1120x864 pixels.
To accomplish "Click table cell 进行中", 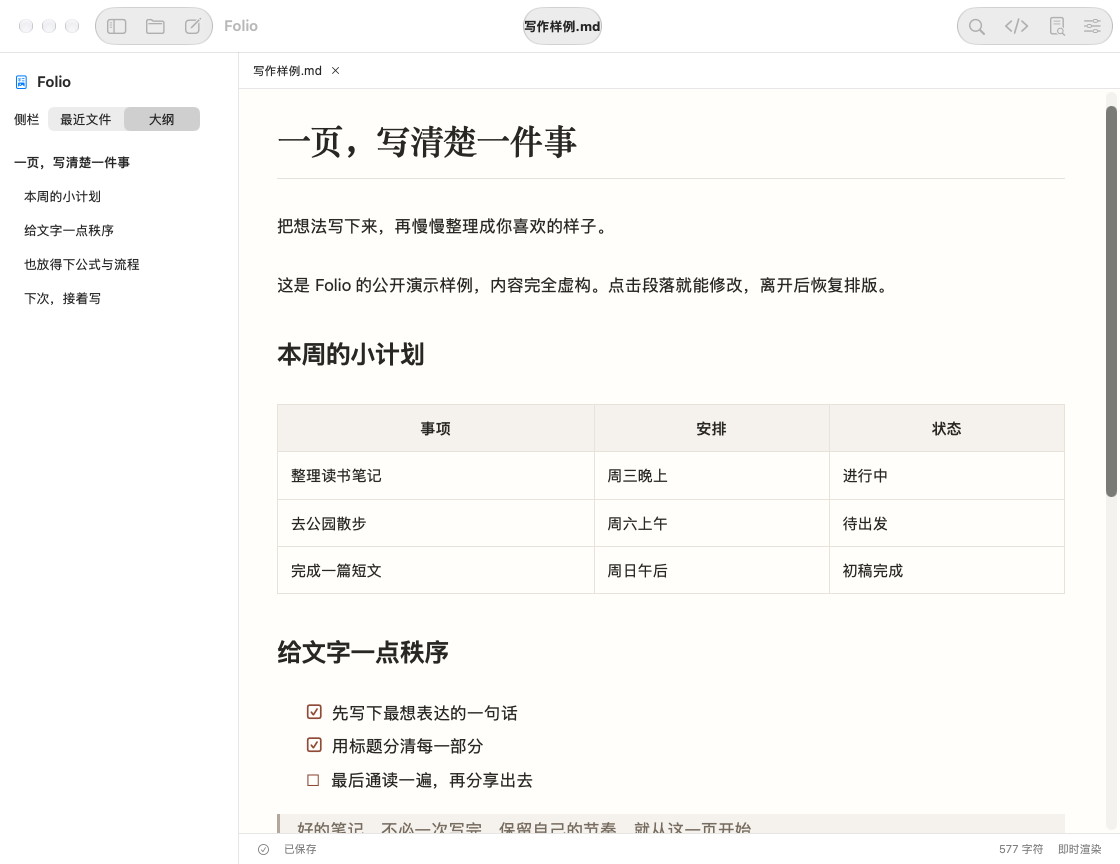I will pos(946,476).
